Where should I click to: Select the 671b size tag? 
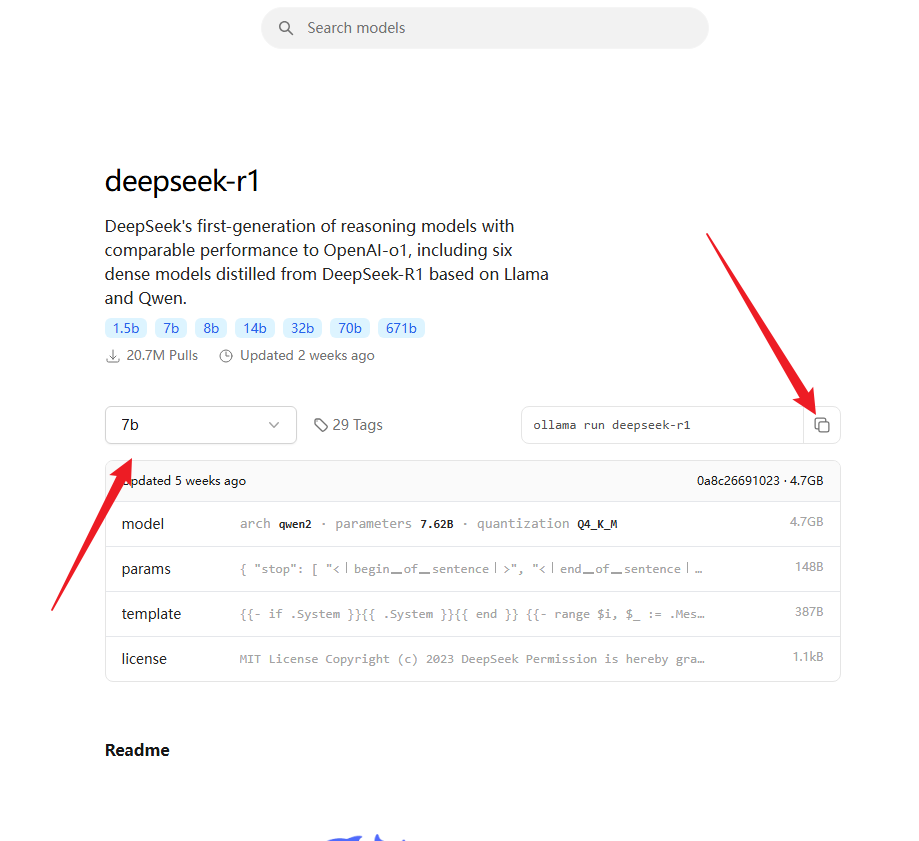pos(401,328)
